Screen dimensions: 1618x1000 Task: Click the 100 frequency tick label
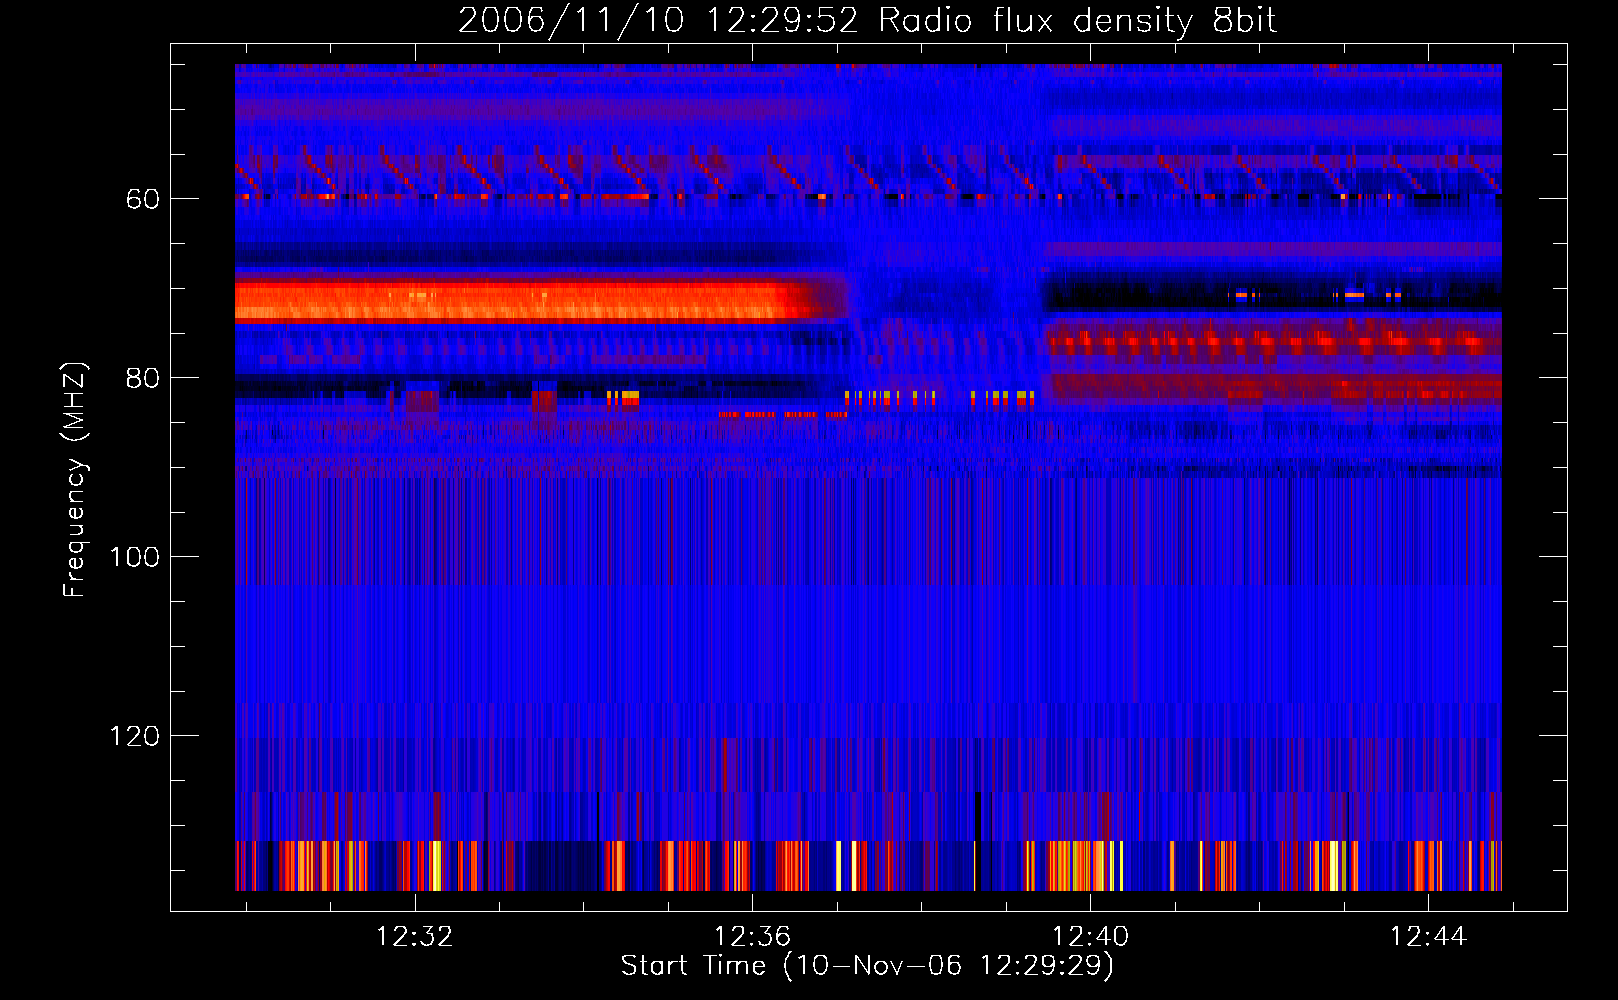coord(134,557)
